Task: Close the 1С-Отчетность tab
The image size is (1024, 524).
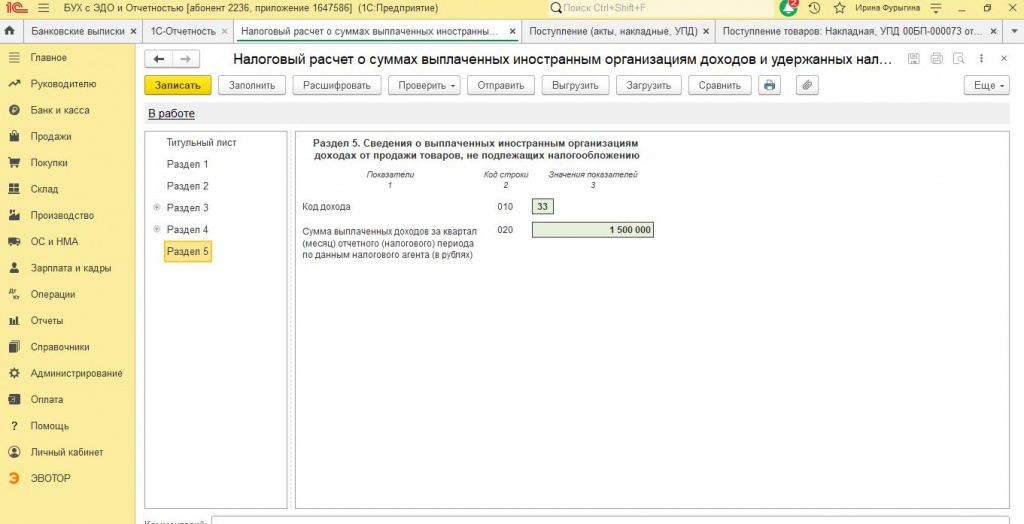Action: [x=225, y=31]
